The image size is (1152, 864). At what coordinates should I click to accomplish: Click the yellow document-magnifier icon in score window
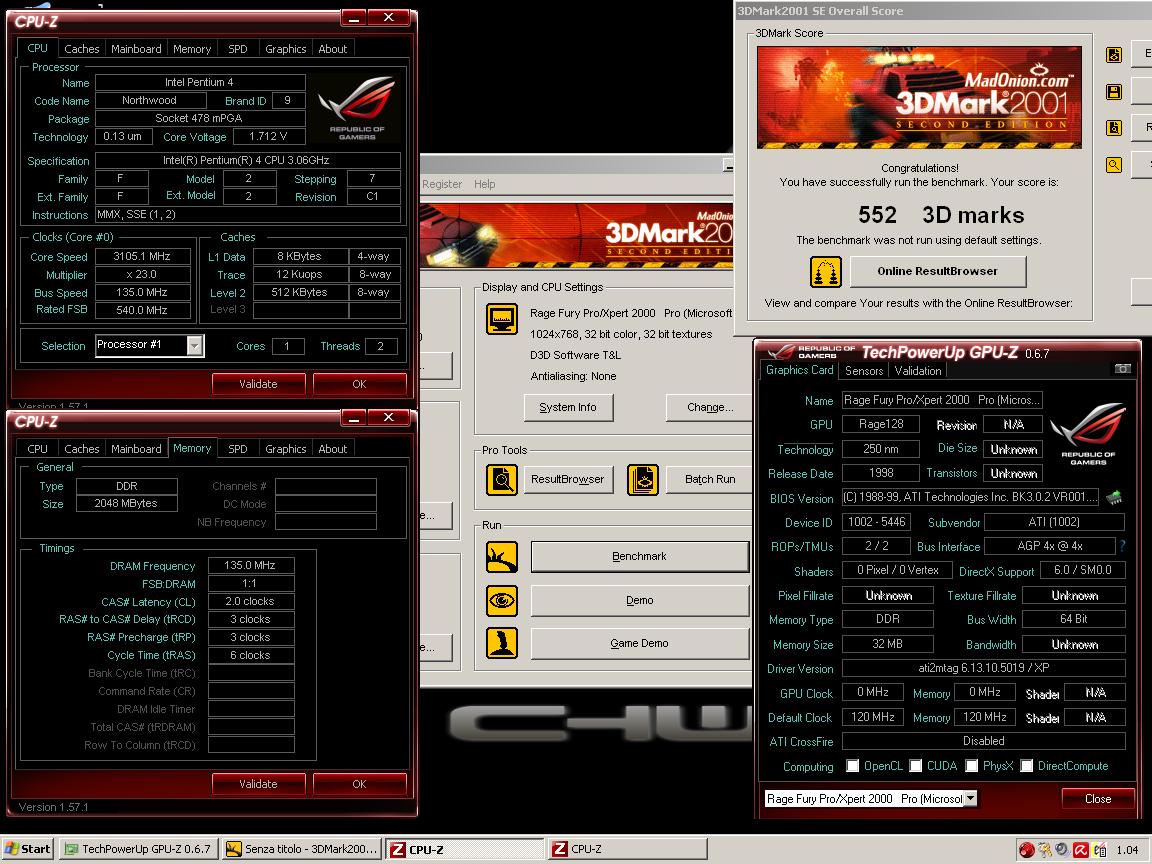[x=1114, y=128]
